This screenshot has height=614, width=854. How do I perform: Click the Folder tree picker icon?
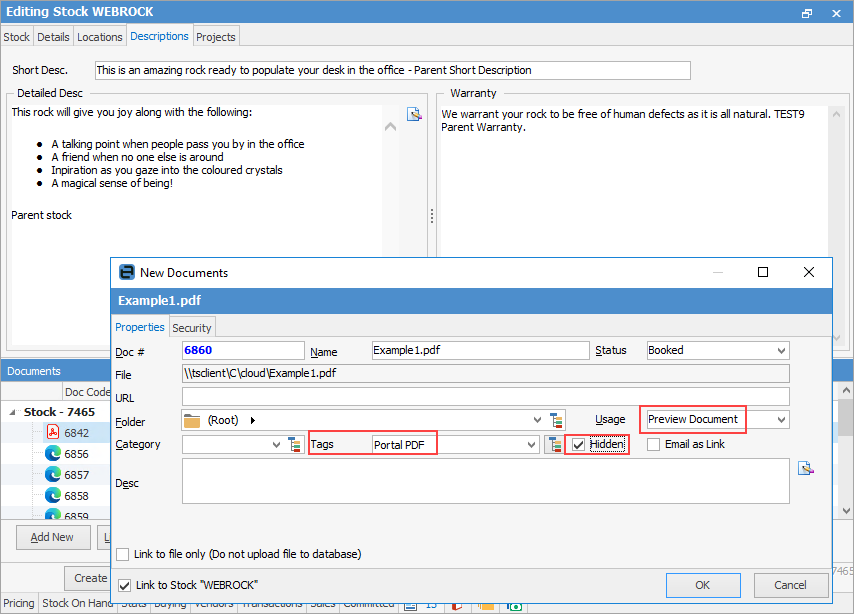point(557,420)
